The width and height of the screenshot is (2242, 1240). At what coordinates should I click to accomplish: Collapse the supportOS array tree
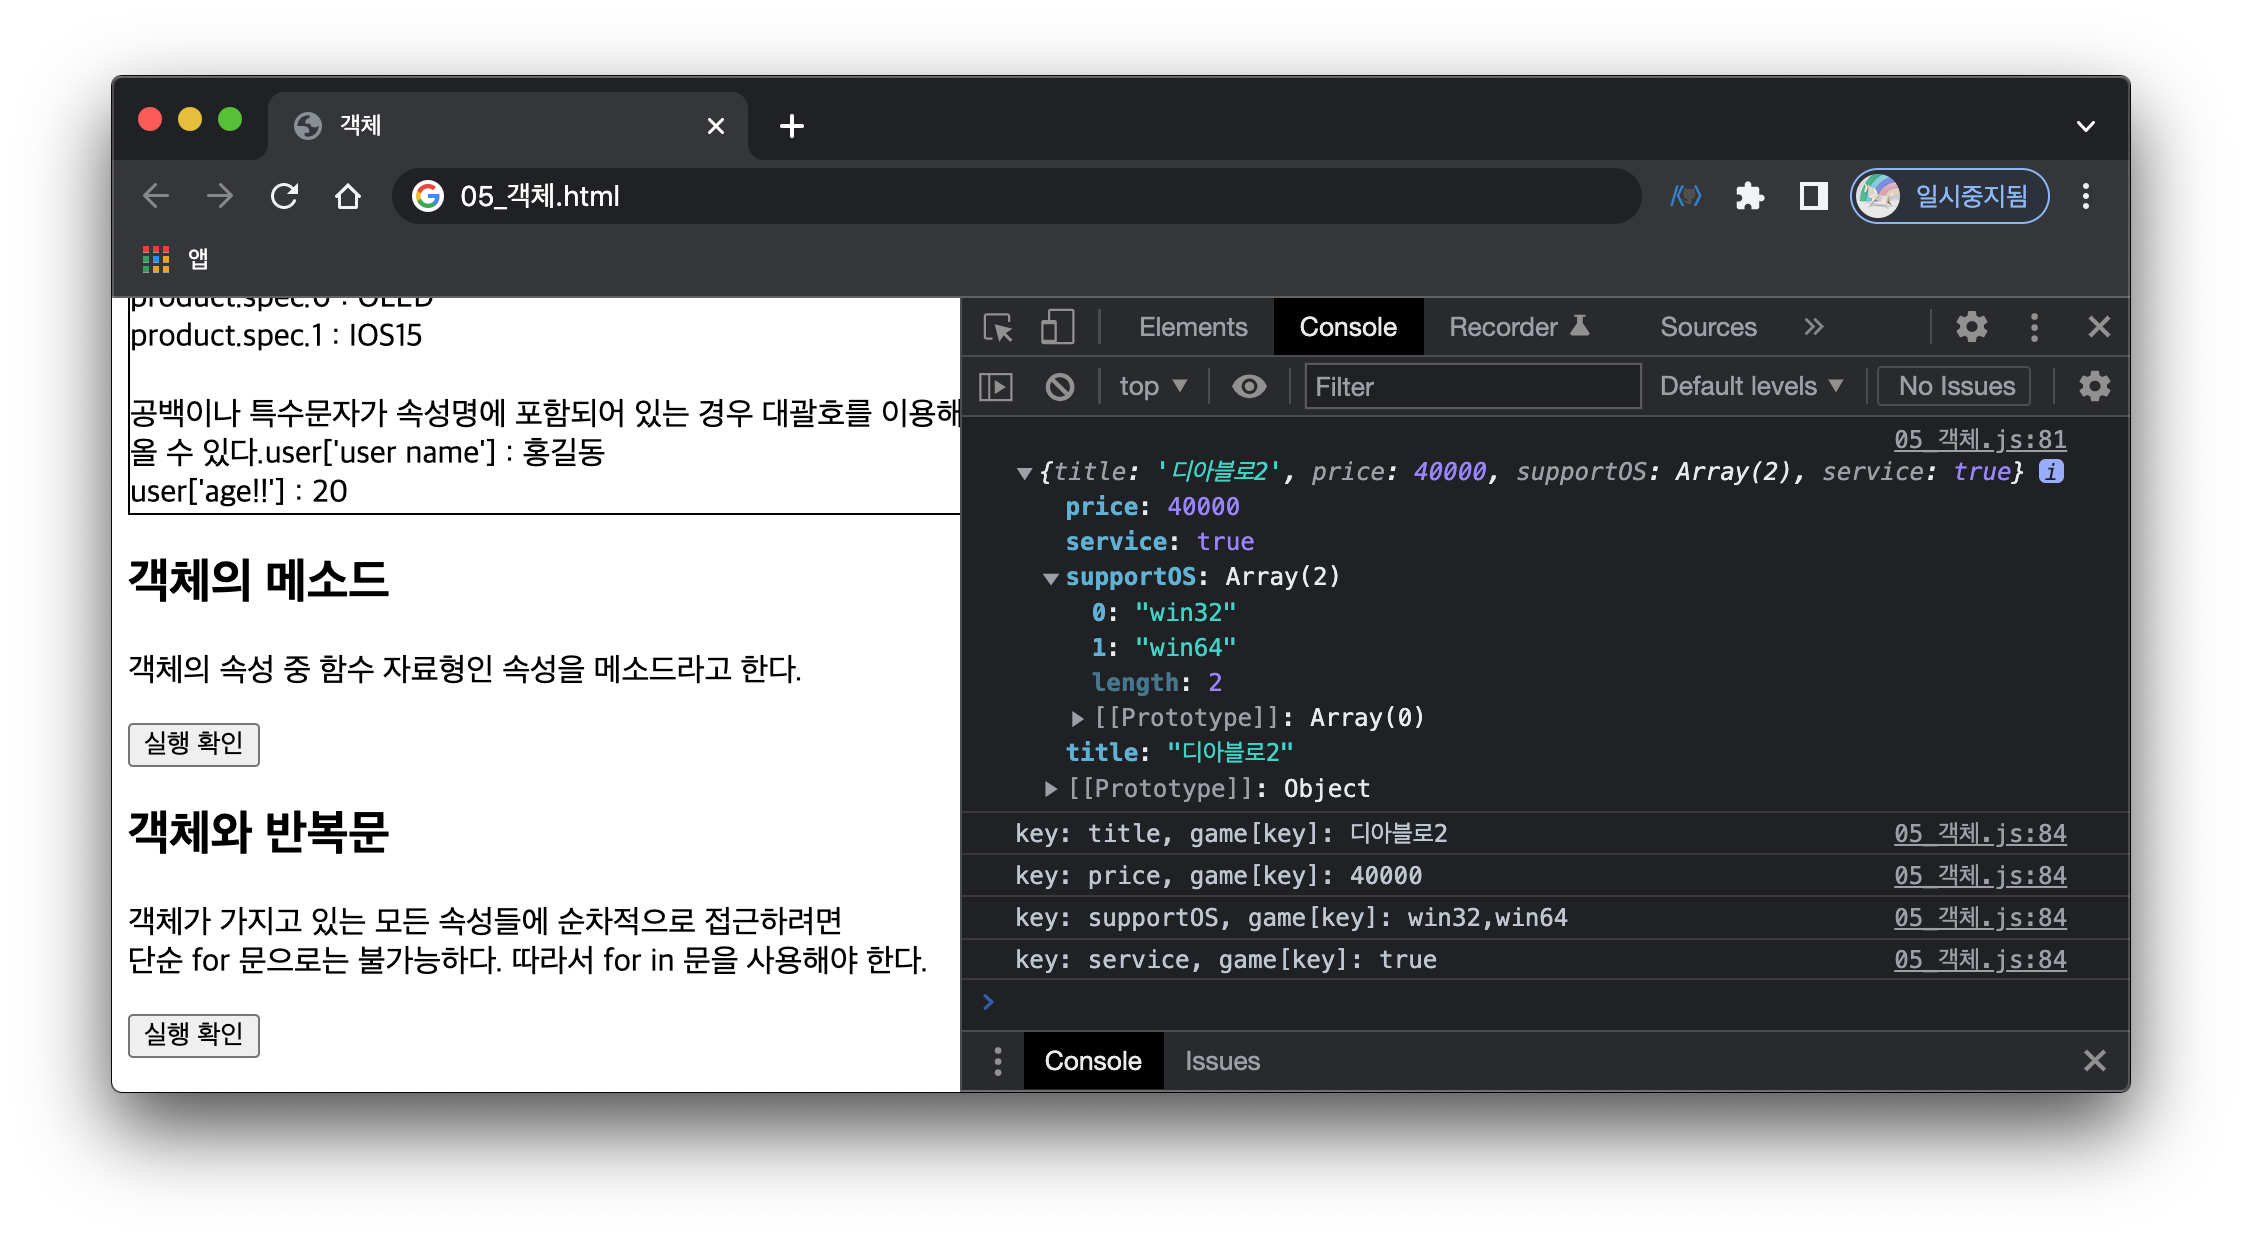1050,578
